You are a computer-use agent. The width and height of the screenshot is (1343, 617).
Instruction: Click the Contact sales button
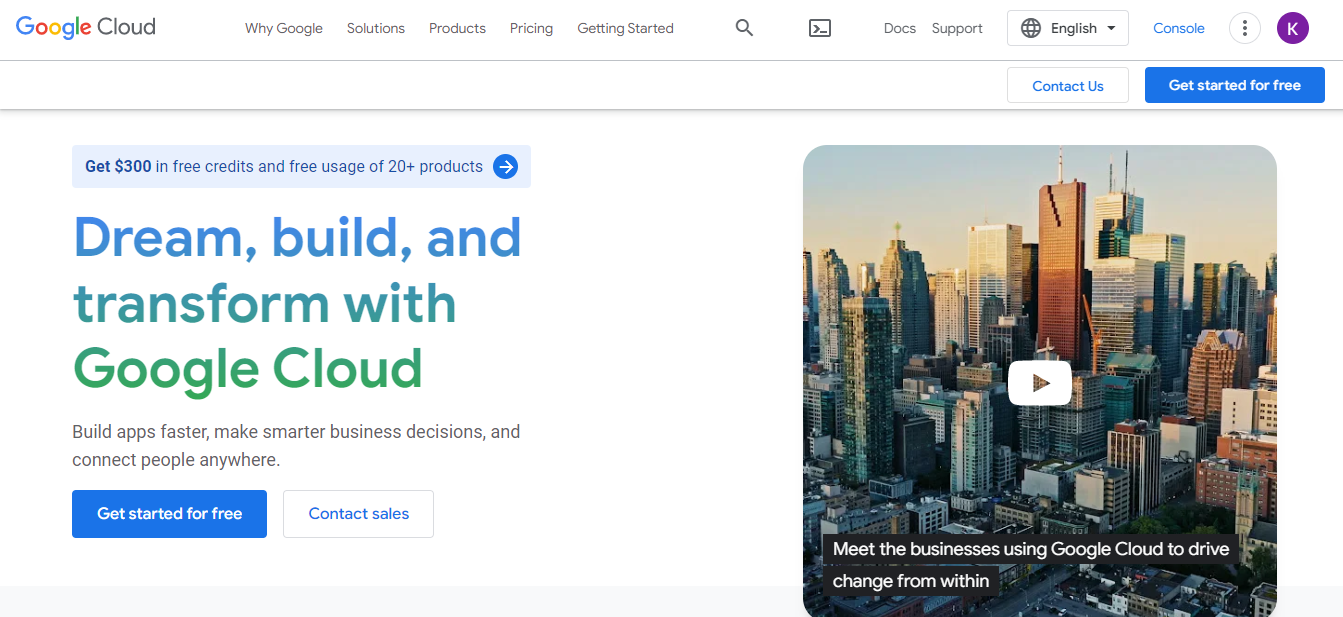click(358, 514)
